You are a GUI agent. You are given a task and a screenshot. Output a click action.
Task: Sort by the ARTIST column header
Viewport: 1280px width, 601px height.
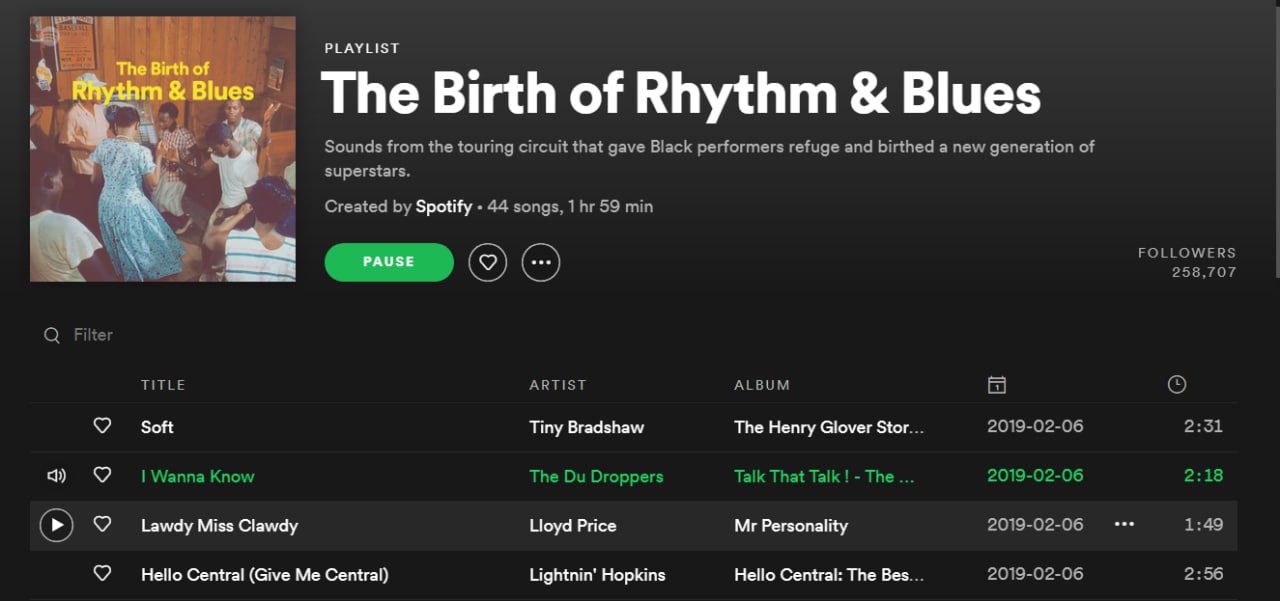coord(558,385)
